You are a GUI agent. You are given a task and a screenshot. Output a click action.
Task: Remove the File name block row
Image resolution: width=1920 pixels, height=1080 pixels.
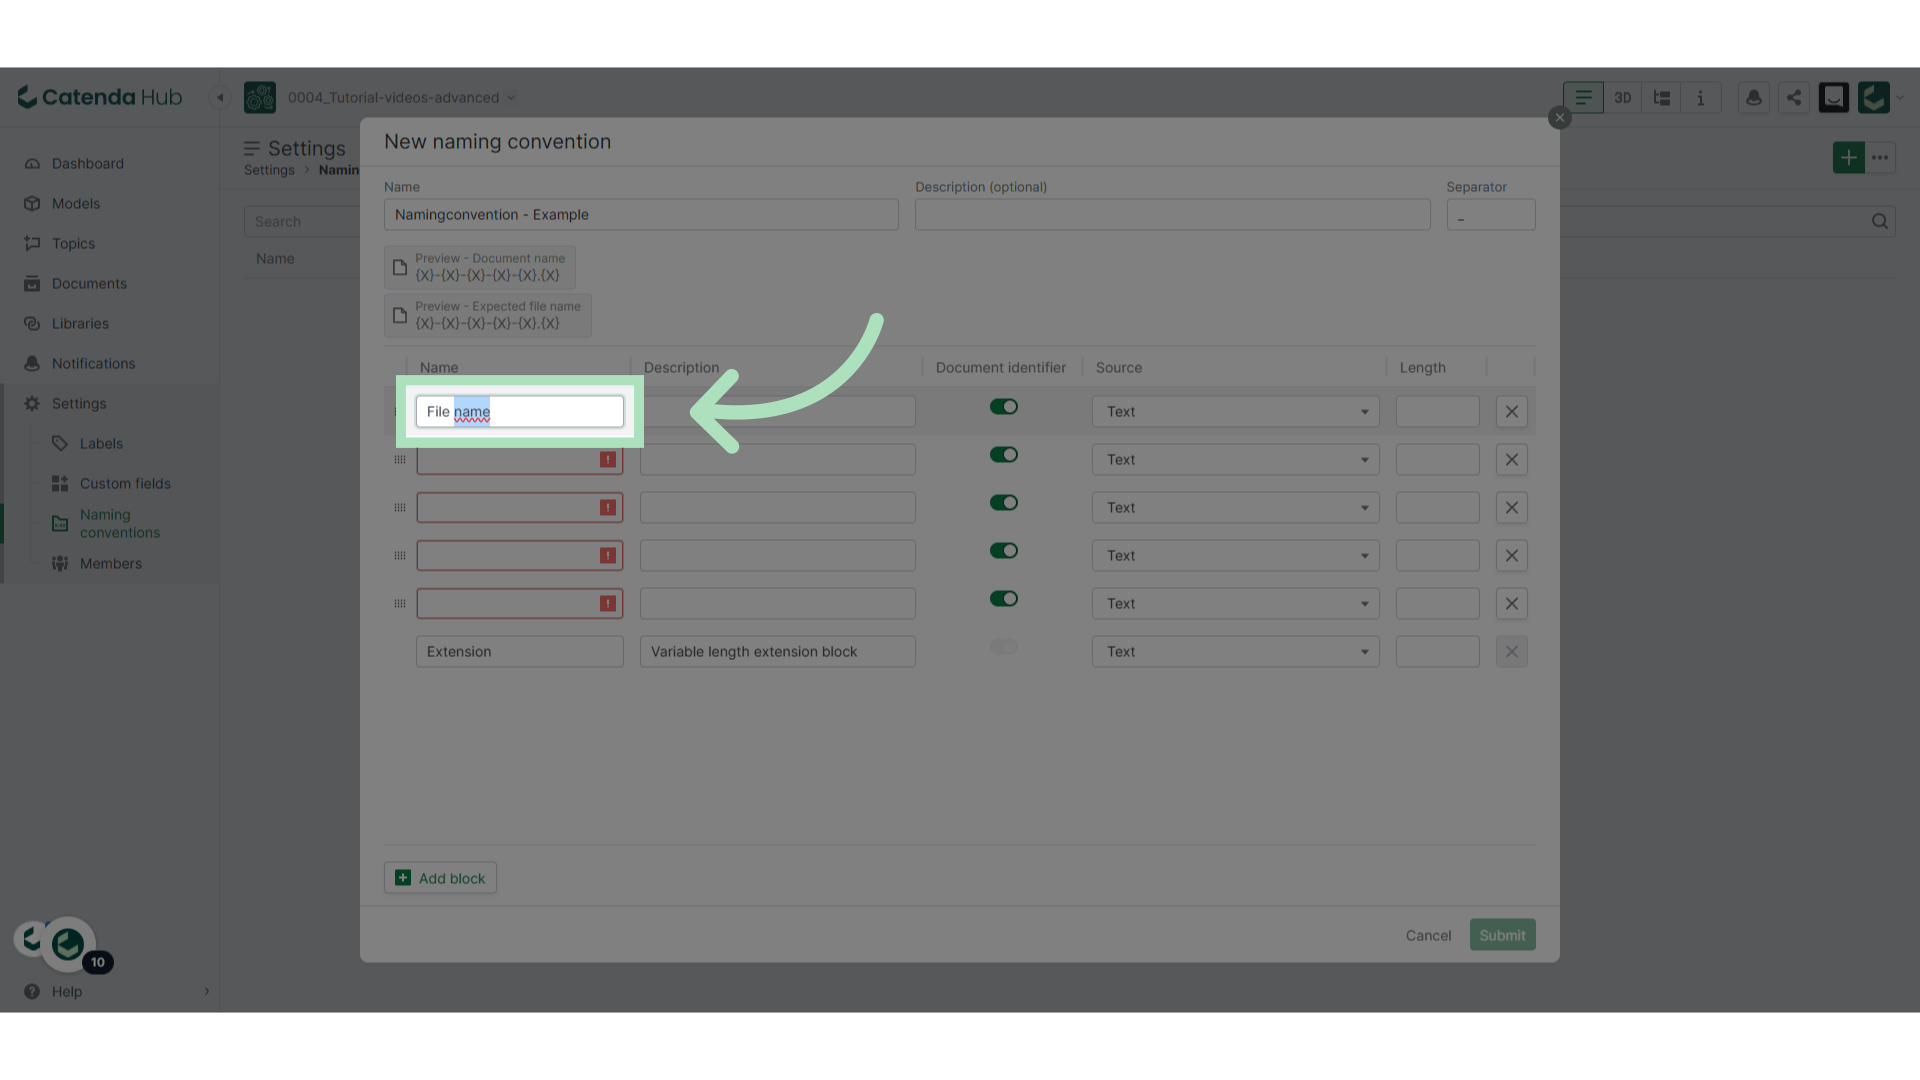1512,411
